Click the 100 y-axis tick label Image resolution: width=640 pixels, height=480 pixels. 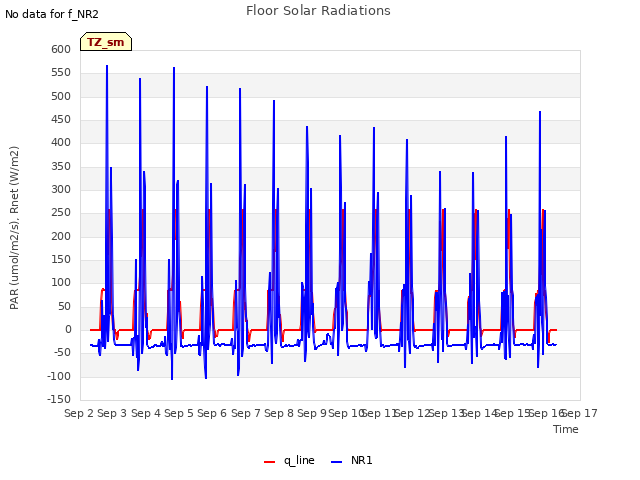point(61,283)
